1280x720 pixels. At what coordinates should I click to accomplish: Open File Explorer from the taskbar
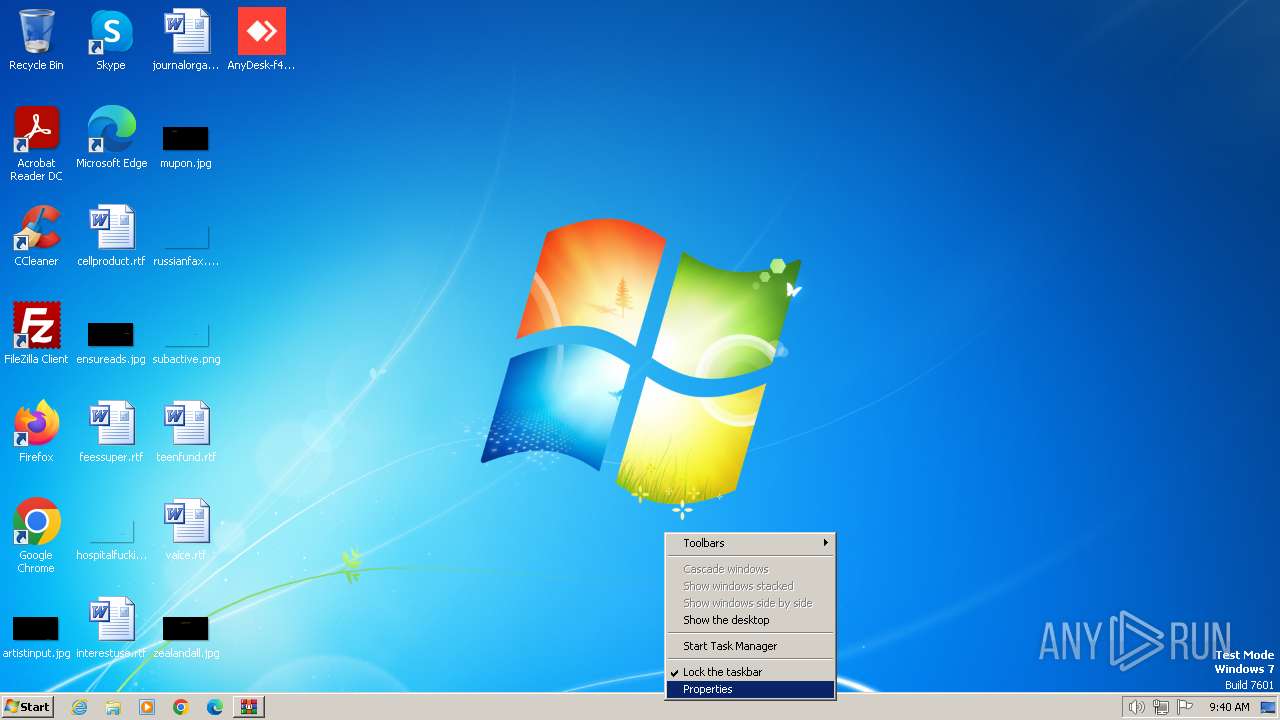[x=113, y=707]
